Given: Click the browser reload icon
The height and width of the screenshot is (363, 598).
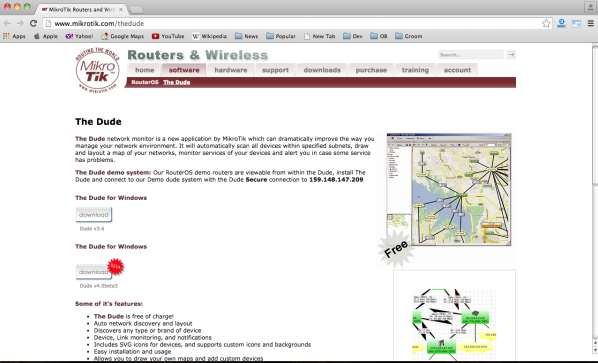Looking at the screenshot, I should click(x=33, y=23).
